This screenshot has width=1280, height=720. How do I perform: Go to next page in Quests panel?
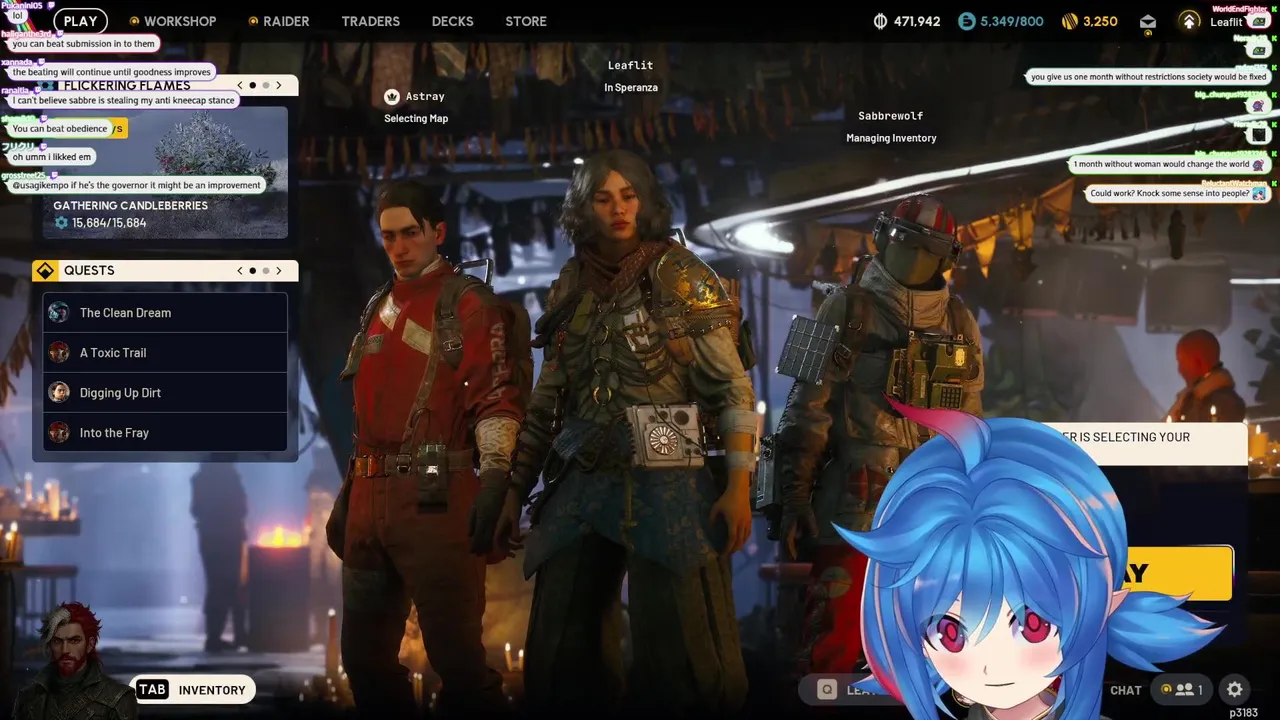pyautogui.click(x=279, y=270)
